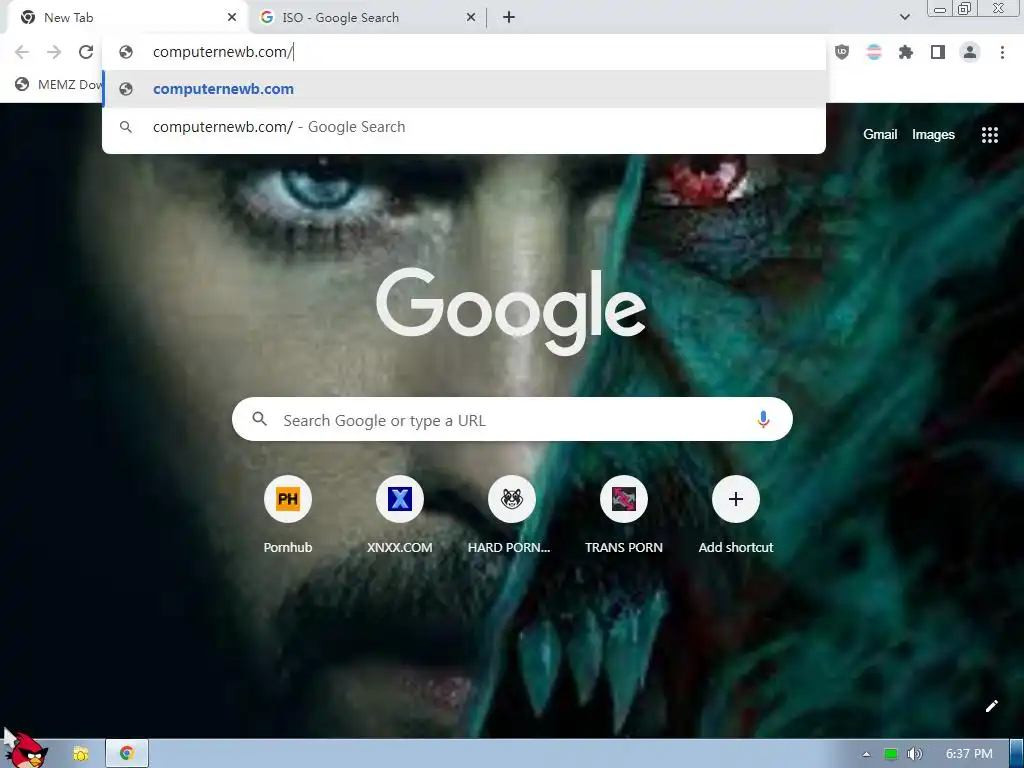The height and width of the screenshot is (768, 1024).
Task: Open the striped flag extension icon
Action: tap(874, 52)
